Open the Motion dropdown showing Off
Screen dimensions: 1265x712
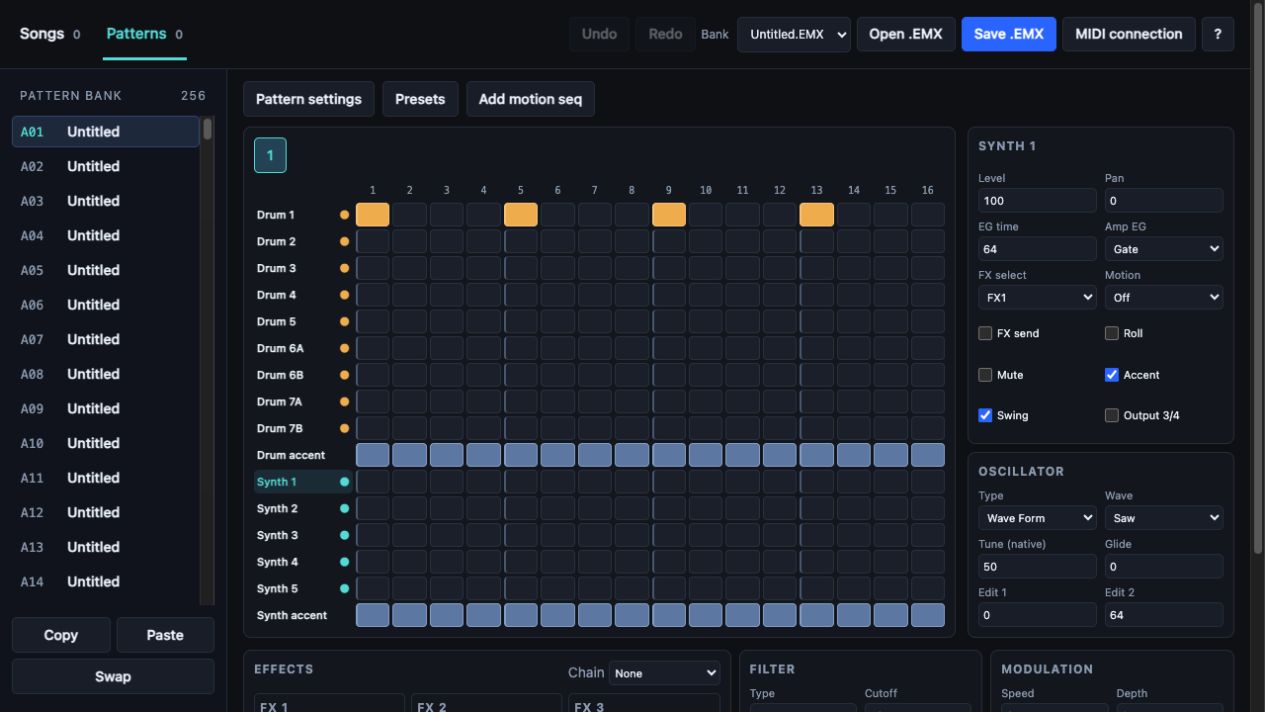(1164, 298)
